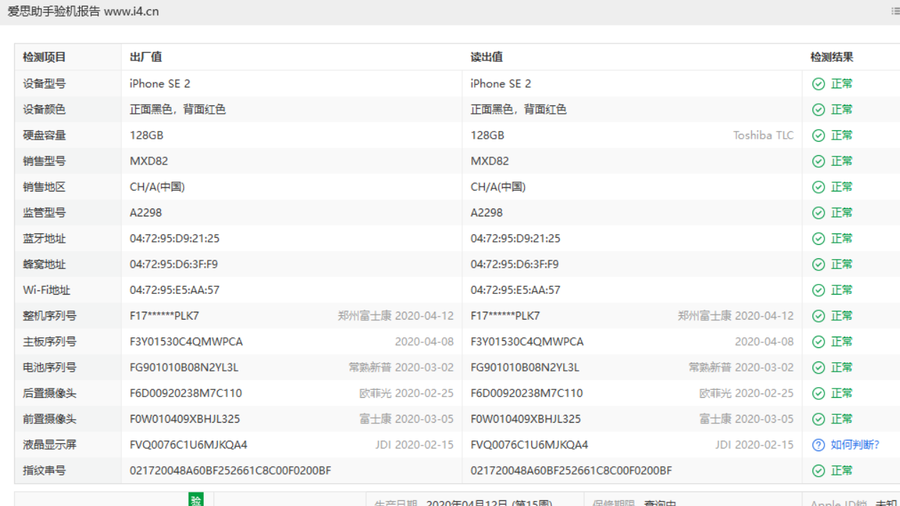Click the green check icon in 销售地区 row
Screen dimensions: 900x506
pos(818,188)
